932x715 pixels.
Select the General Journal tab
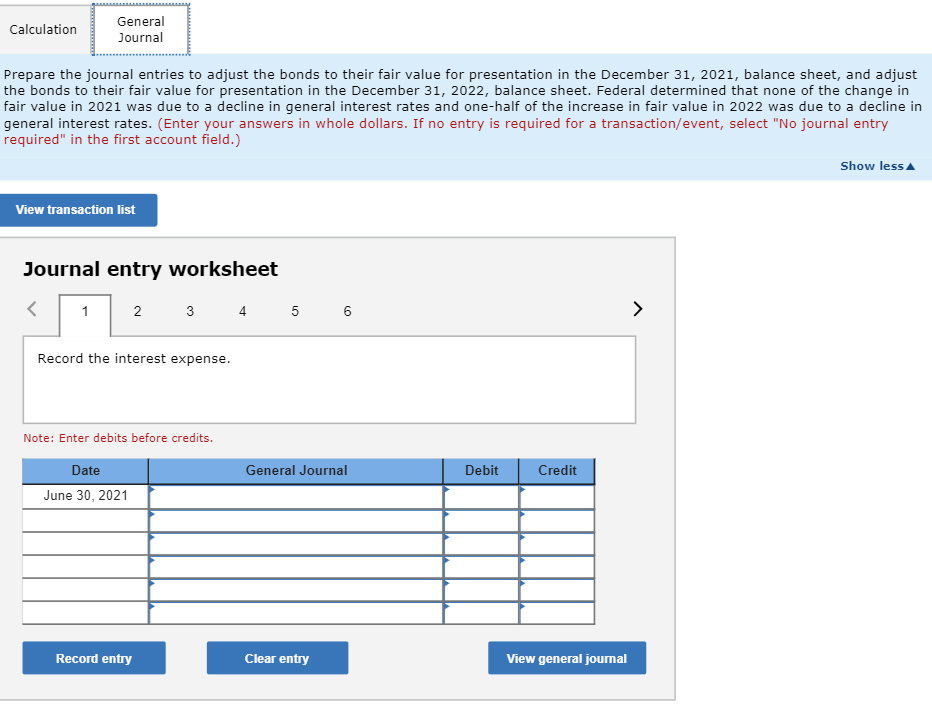point(141,30)
